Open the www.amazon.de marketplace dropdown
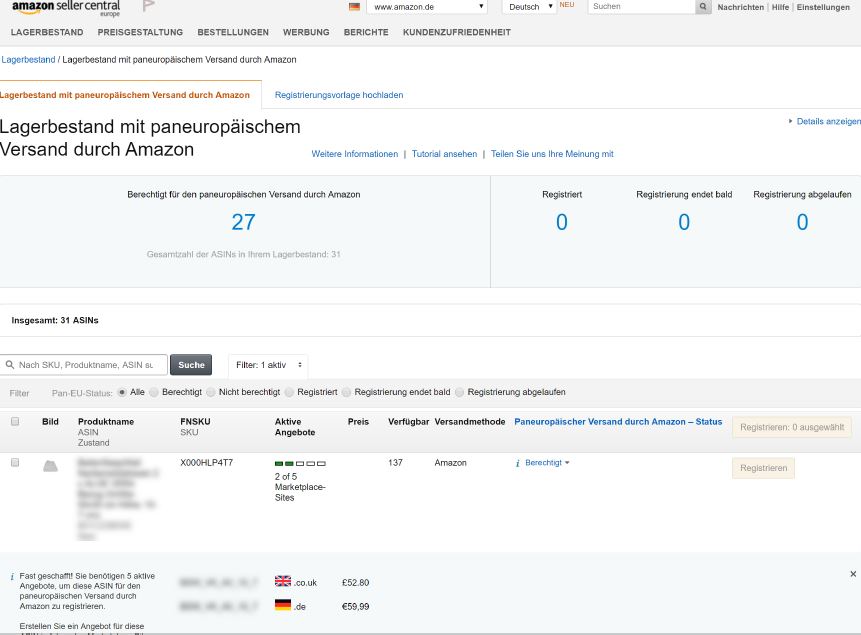The image size is (861, 635). pyautogui.click(x=427, y=7)
